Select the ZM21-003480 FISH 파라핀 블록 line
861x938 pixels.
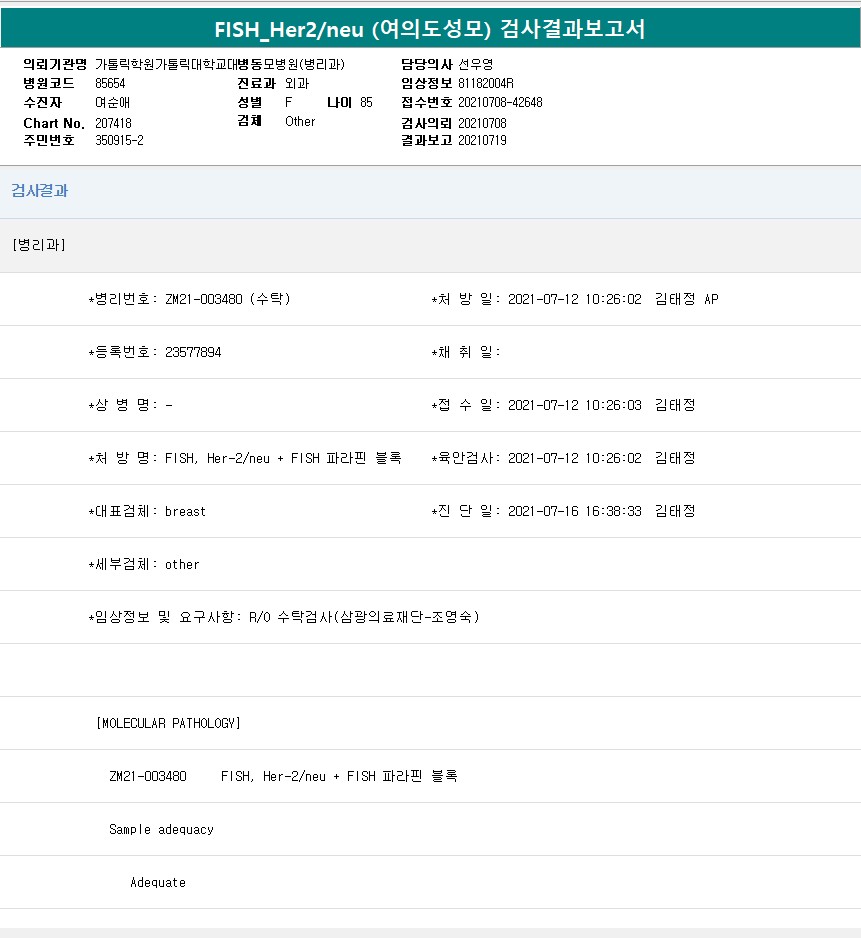pyautogui.click(x=283, y=776)
